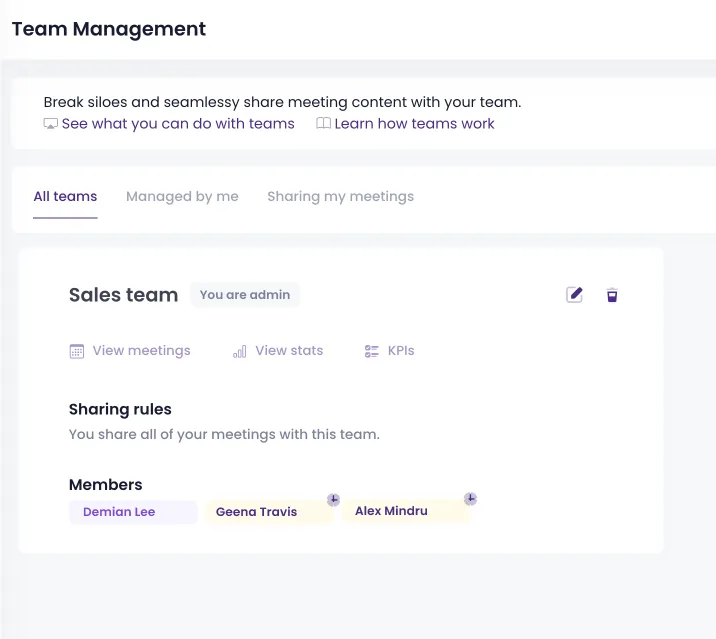Click the You are admin badge

coord(245,295)
